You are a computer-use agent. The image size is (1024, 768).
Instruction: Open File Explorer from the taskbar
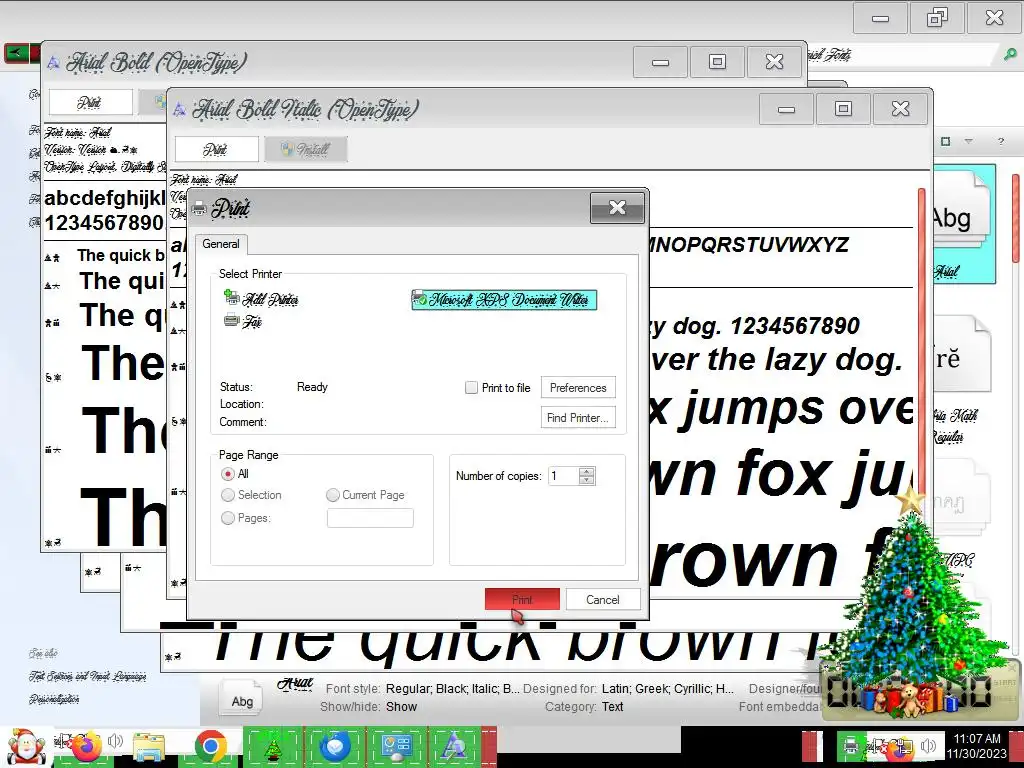pyautogui.click(x=149, y=746)
